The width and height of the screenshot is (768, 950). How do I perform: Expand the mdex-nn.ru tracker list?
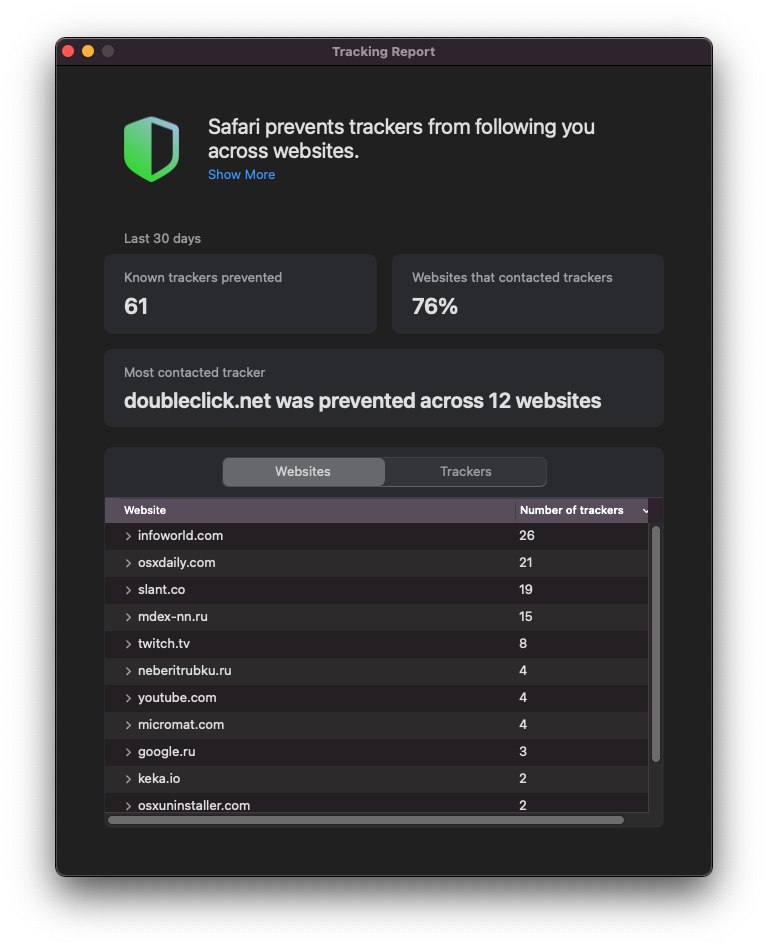[x=128, y=617]
